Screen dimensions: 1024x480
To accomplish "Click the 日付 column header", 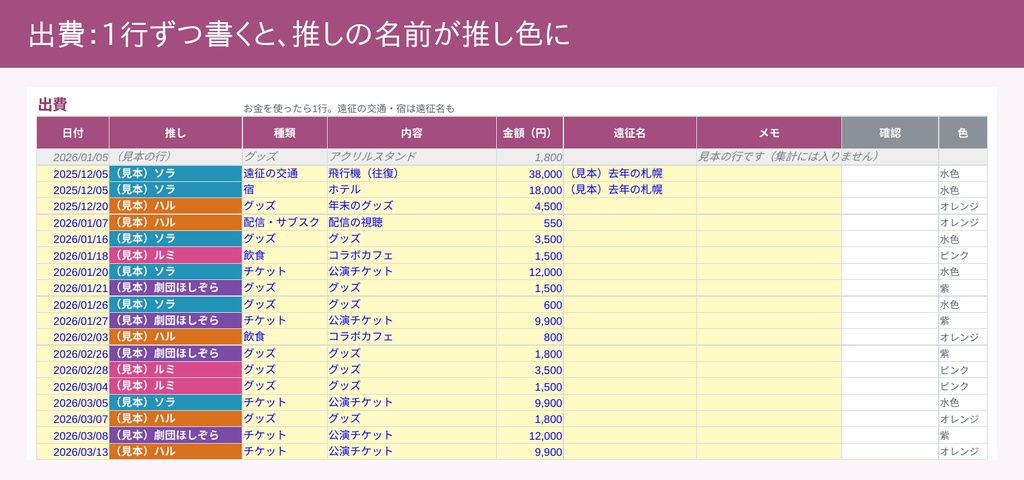I will (x=73, y=133).
